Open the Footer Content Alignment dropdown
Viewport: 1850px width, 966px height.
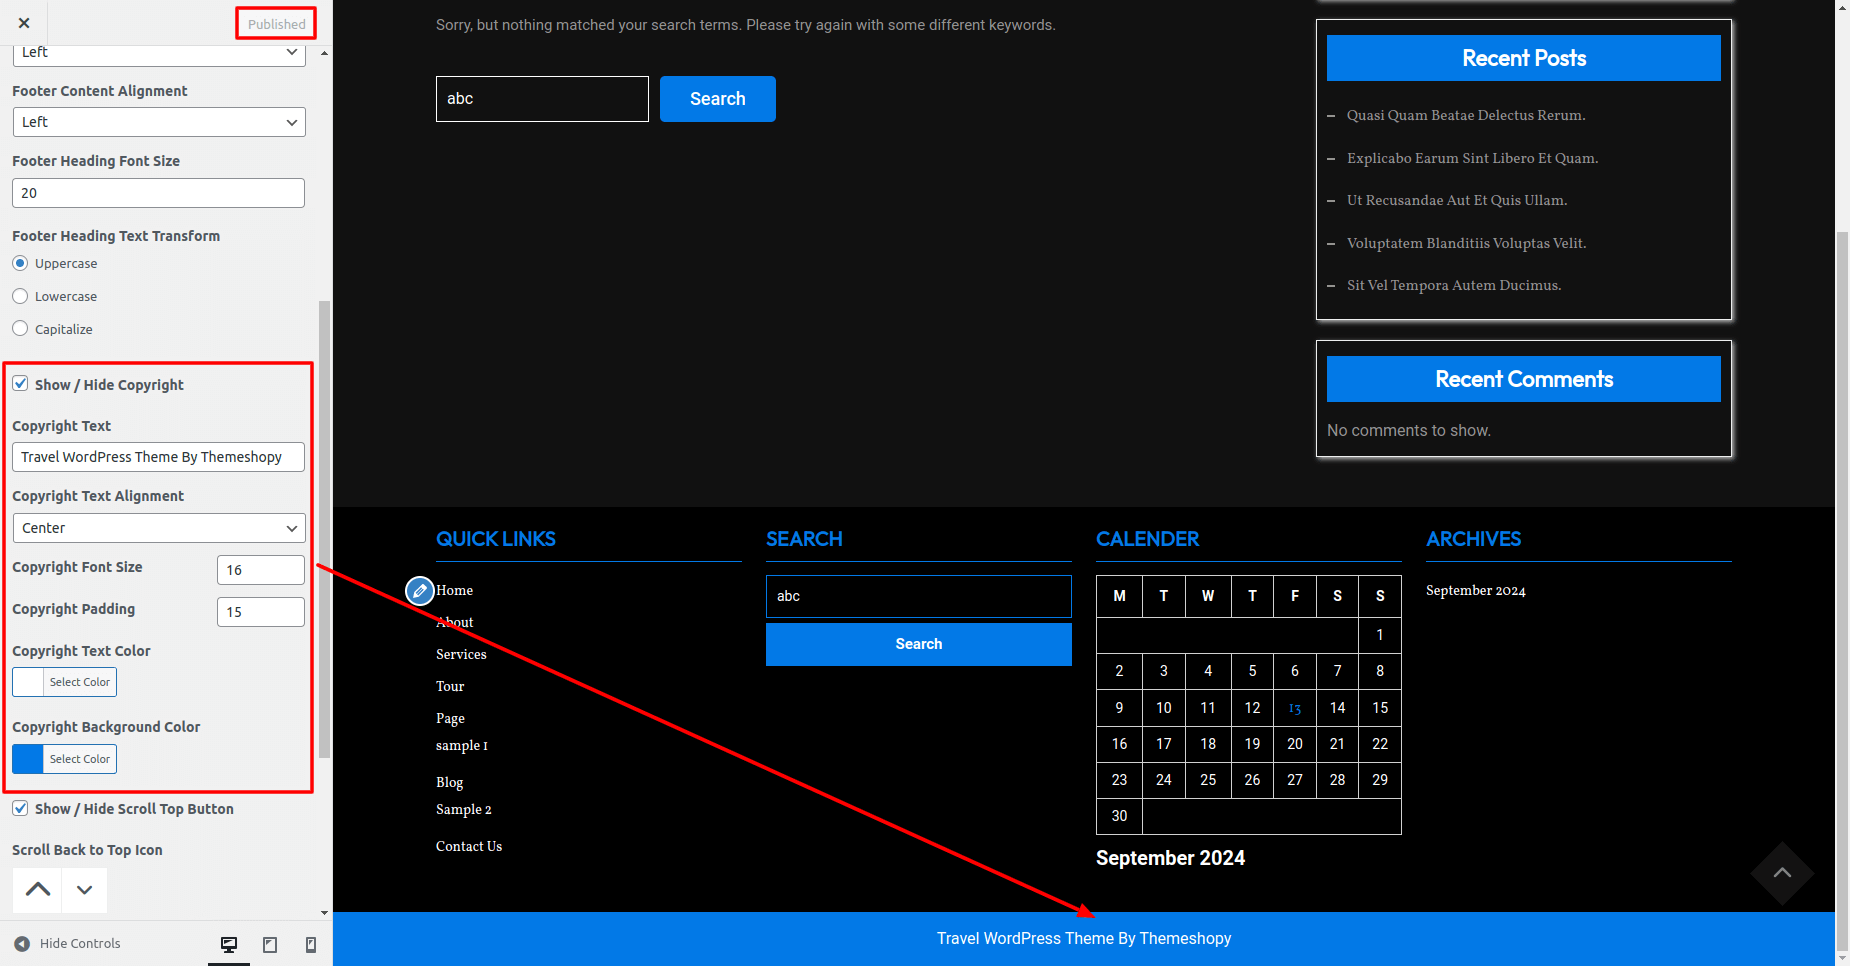click(159, 122)
